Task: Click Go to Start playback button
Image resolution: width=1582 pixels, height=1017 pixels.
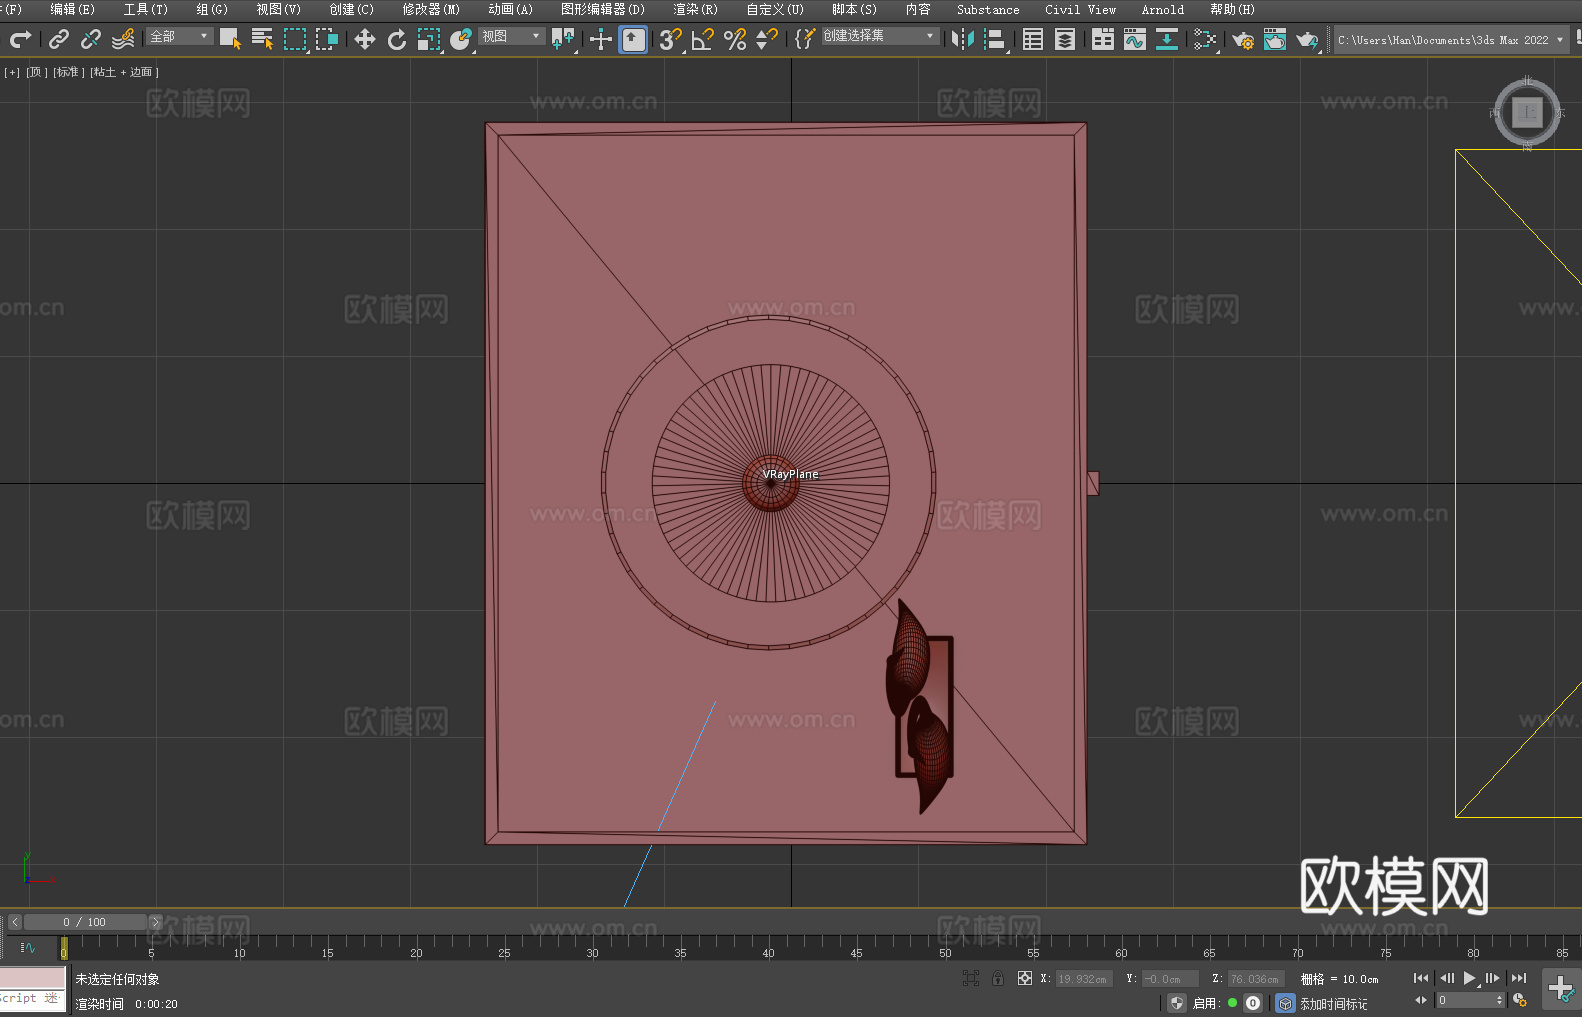Action: [1421, 978]
